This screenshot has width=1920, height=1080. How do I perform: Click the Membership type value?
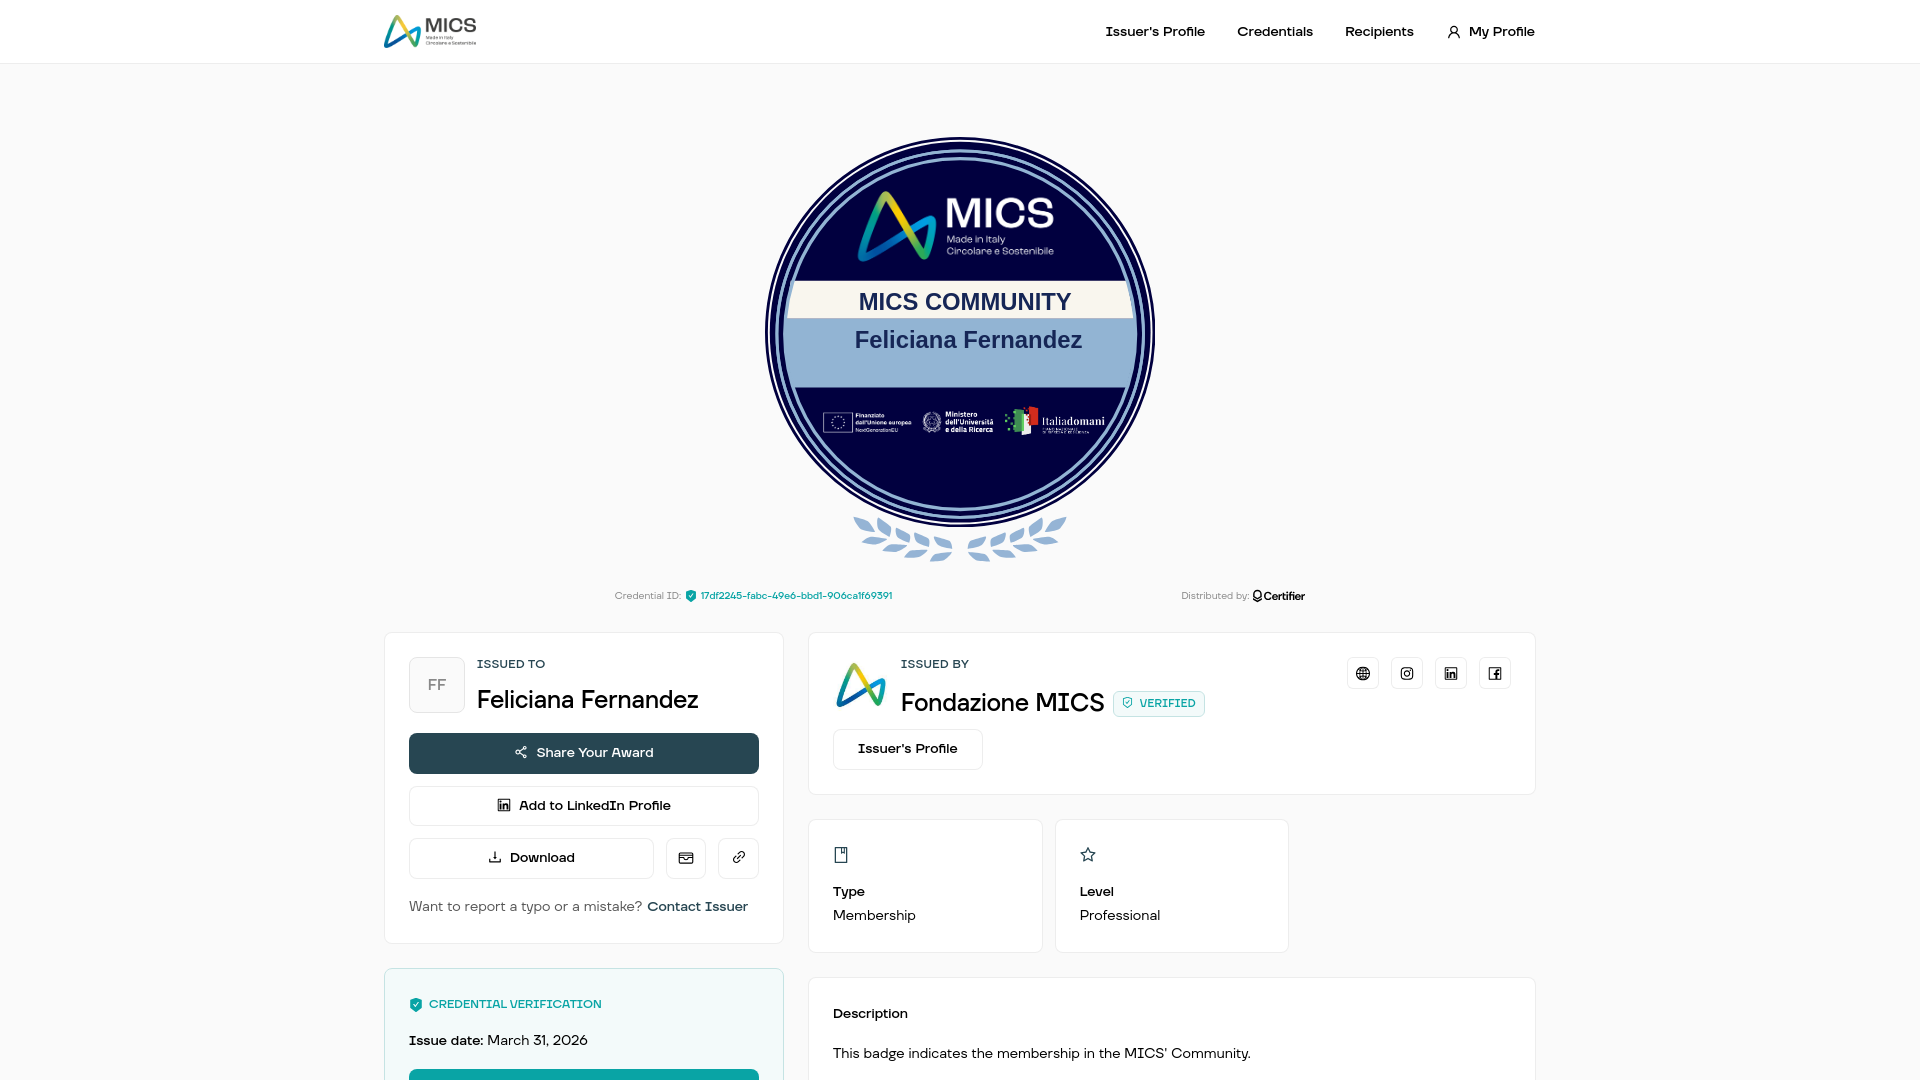[x=874, y=916]
